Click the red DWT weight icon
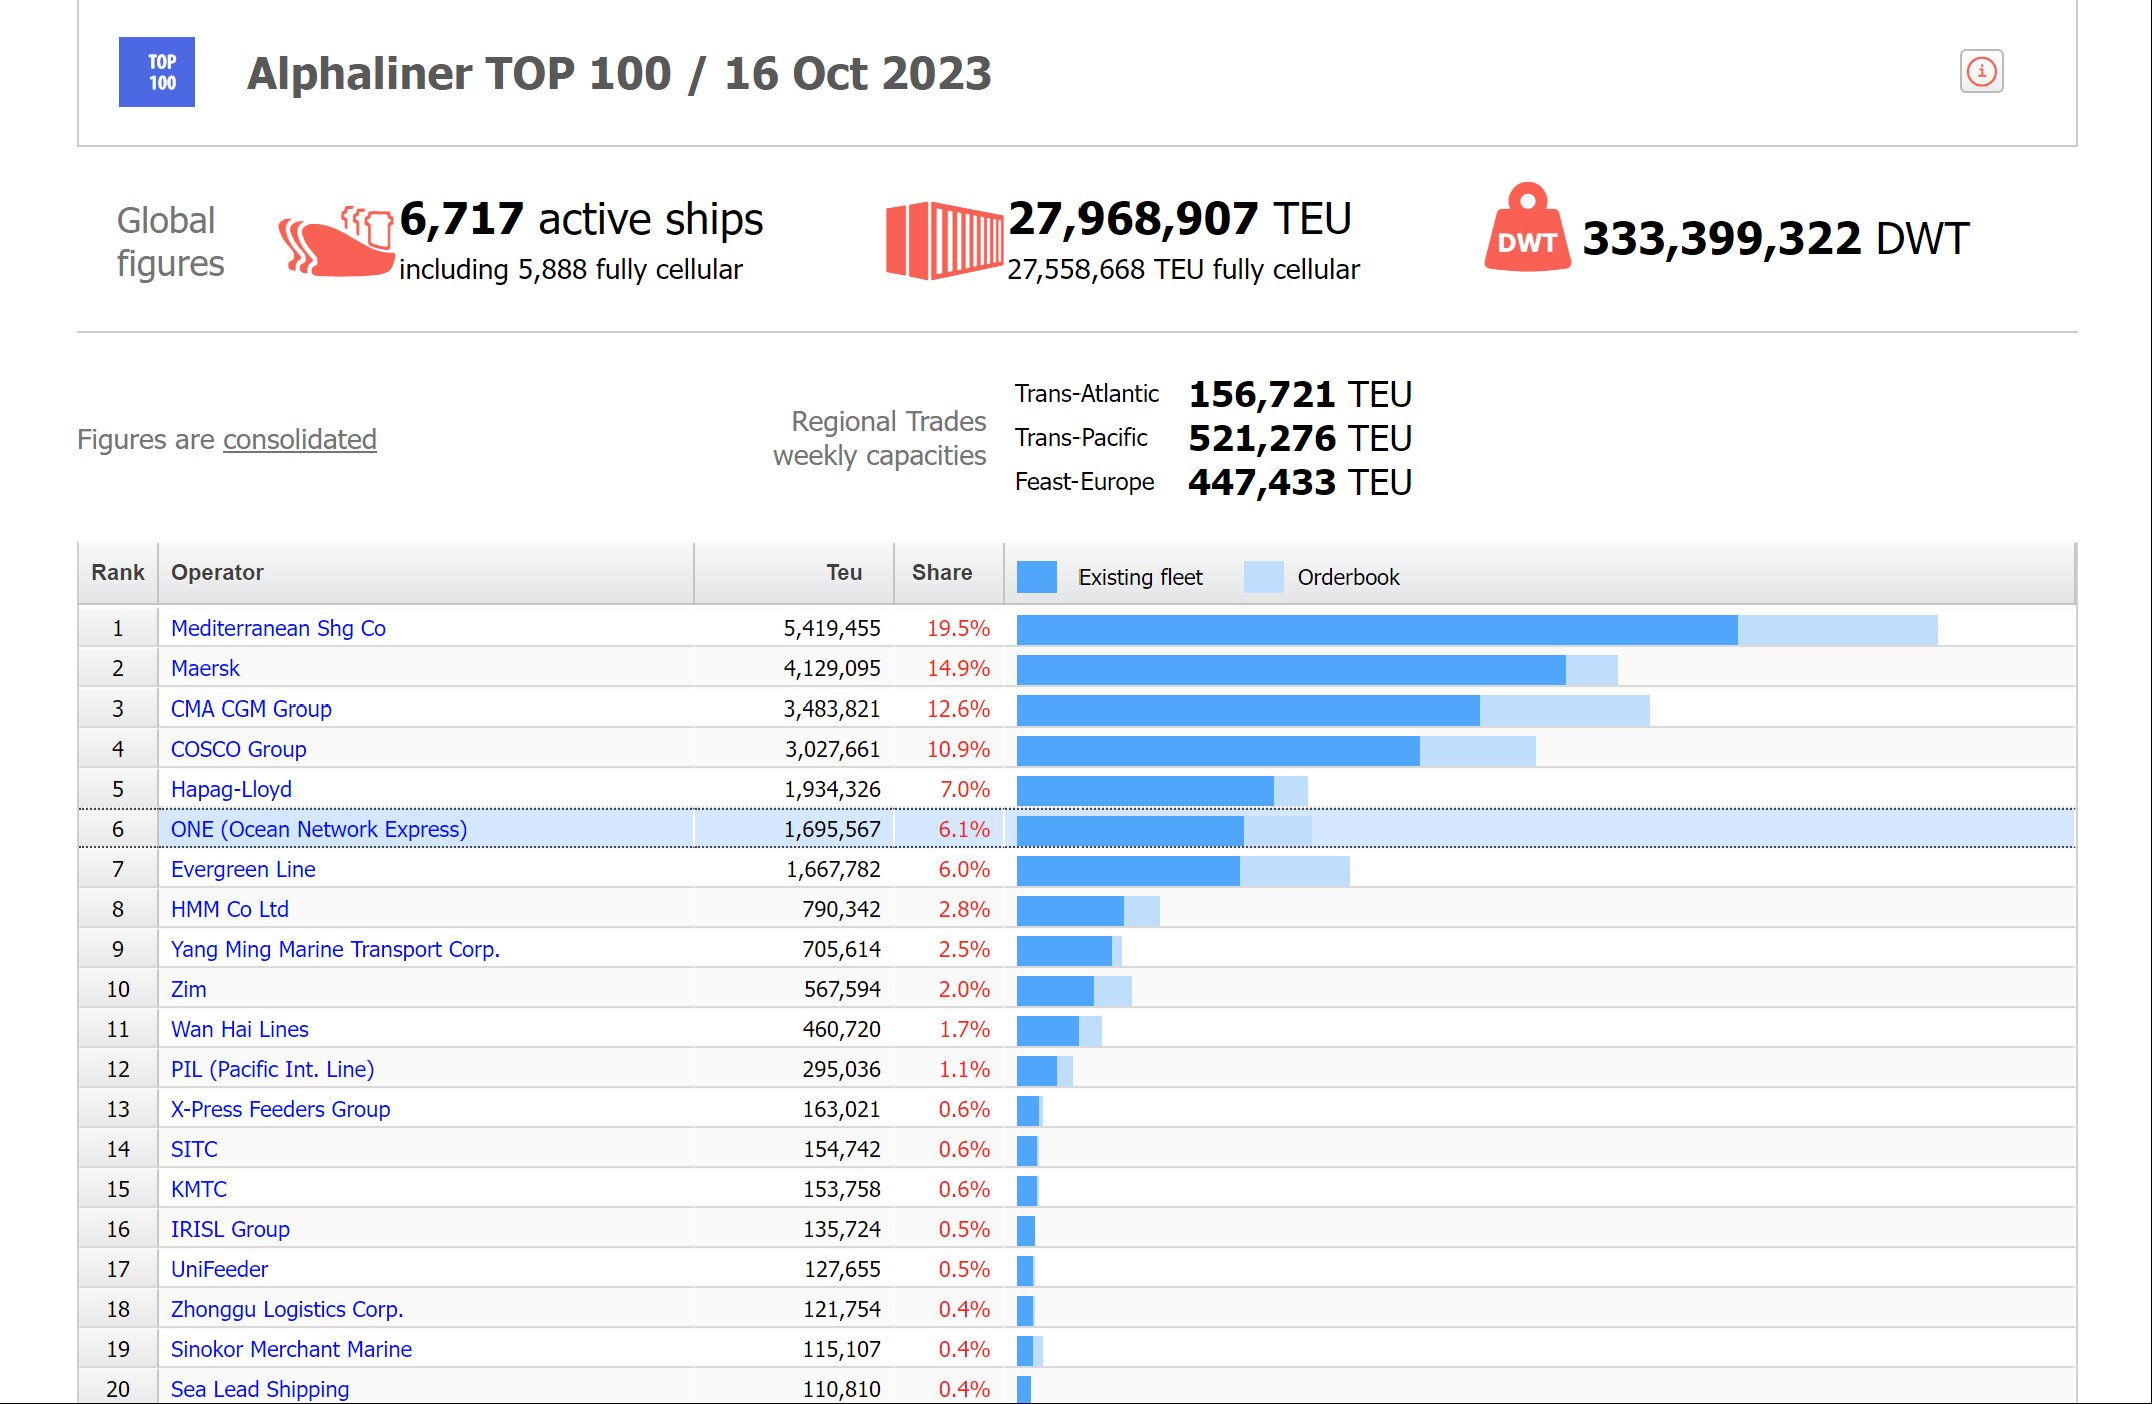The image size is (2152, 1404). click(1527, 227)
